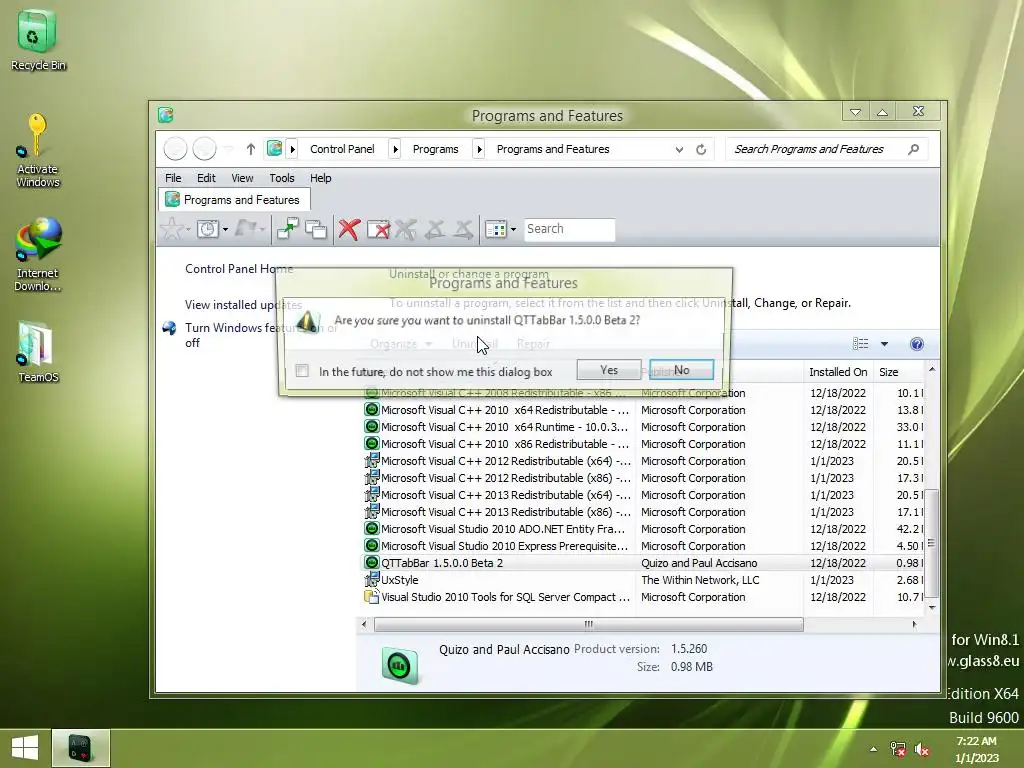Expand arrow before Control Panel breadcrumb

tap(293, 149)
